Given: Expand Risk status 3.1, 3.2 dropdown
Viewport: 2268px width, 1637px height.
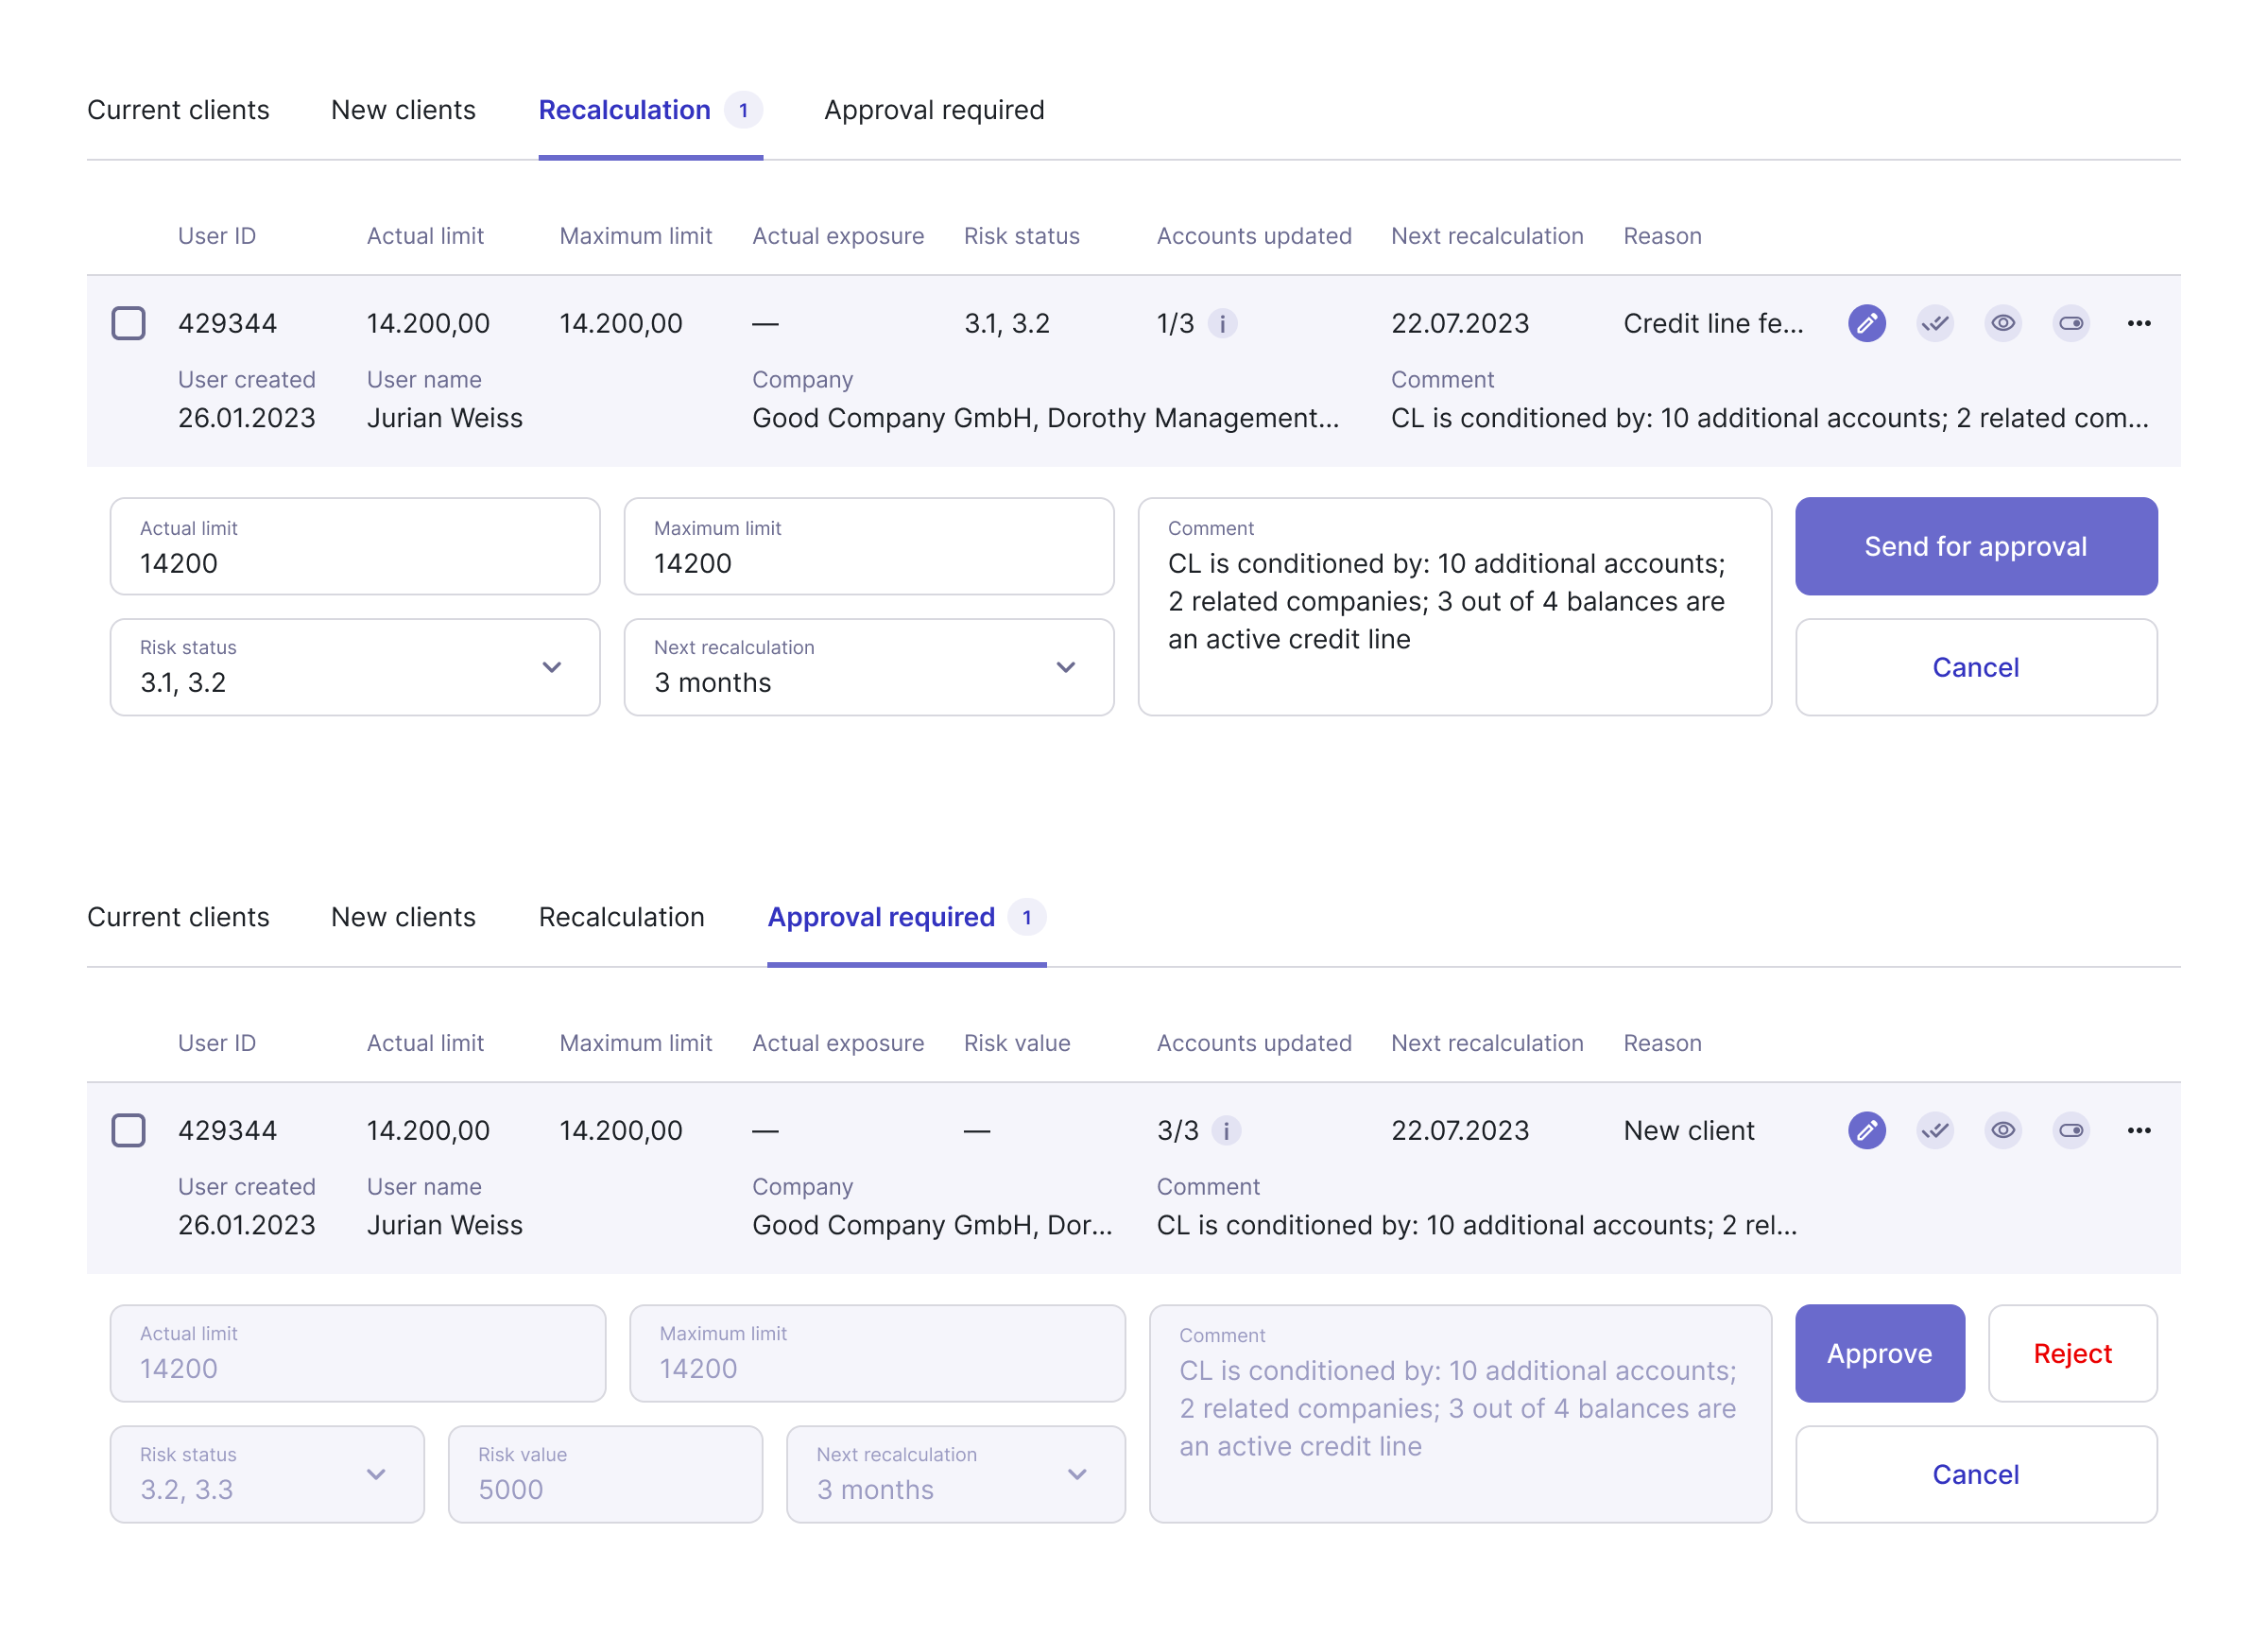Looking at the screenshot, I should (354, 667).
